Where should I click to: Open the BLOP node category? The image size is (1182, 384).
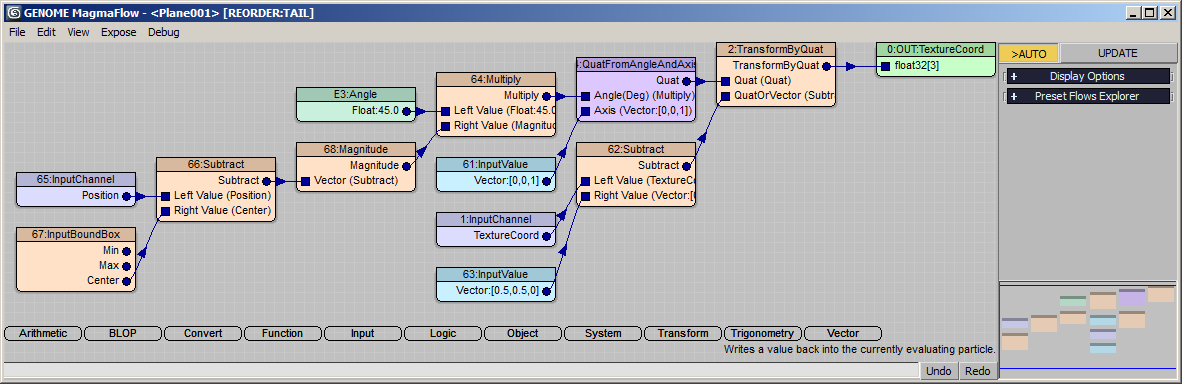click(x=123, y=333)
